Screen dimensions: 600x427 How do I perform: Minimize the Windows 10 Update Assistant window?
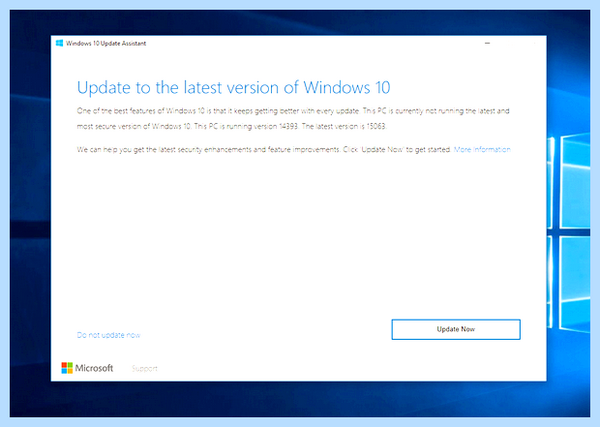click(x=487, y=43)
